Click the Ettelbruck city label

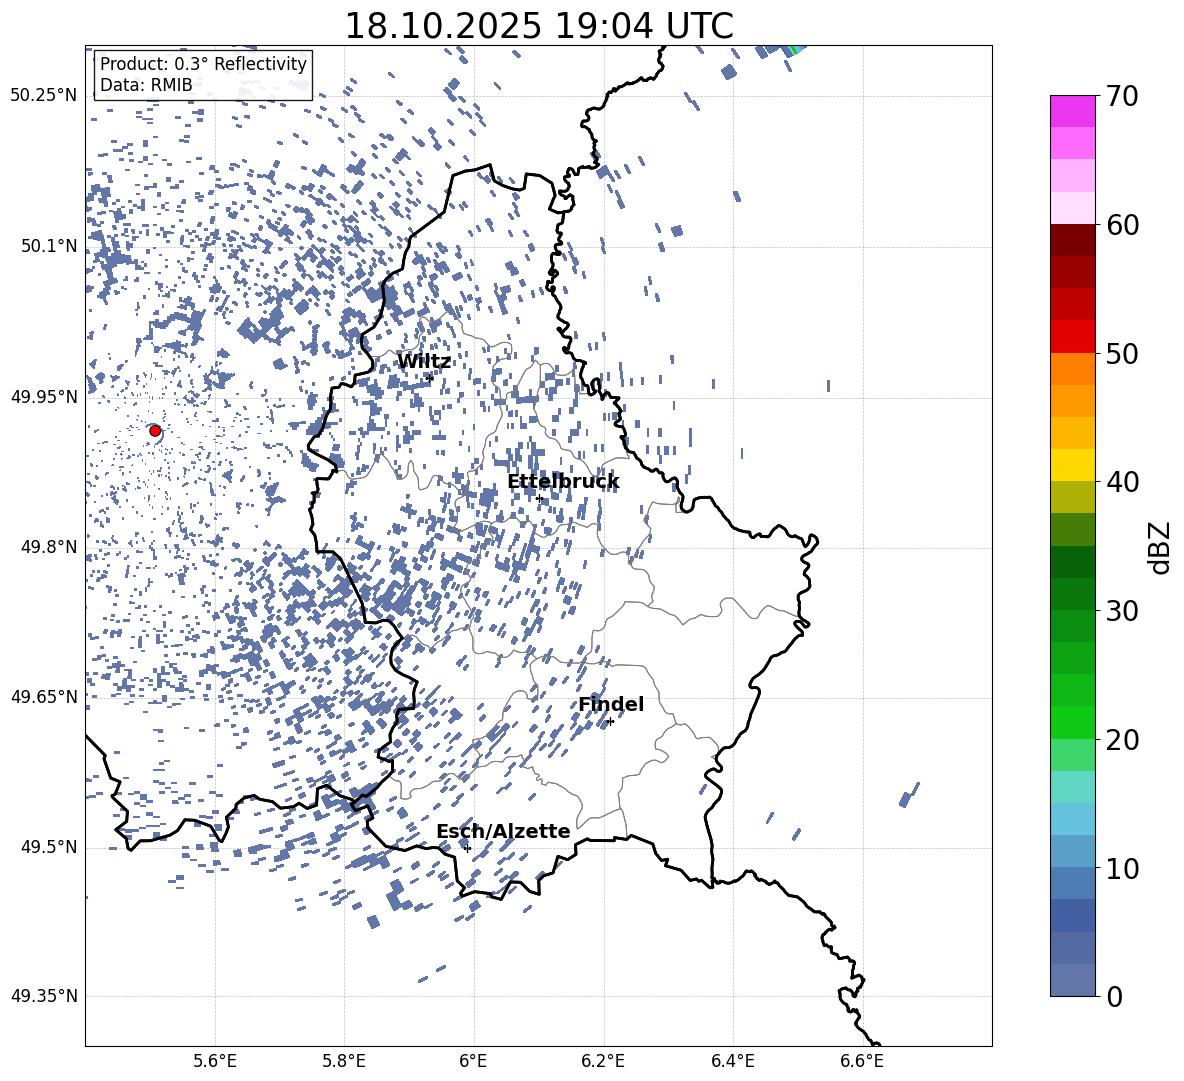pos(563,482)
